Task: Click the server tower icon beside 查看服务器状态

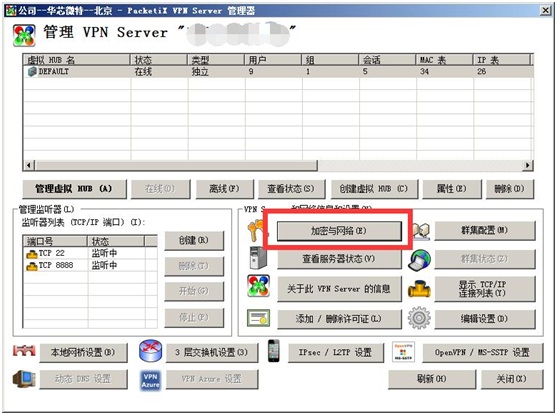Action: click(258, 258)
